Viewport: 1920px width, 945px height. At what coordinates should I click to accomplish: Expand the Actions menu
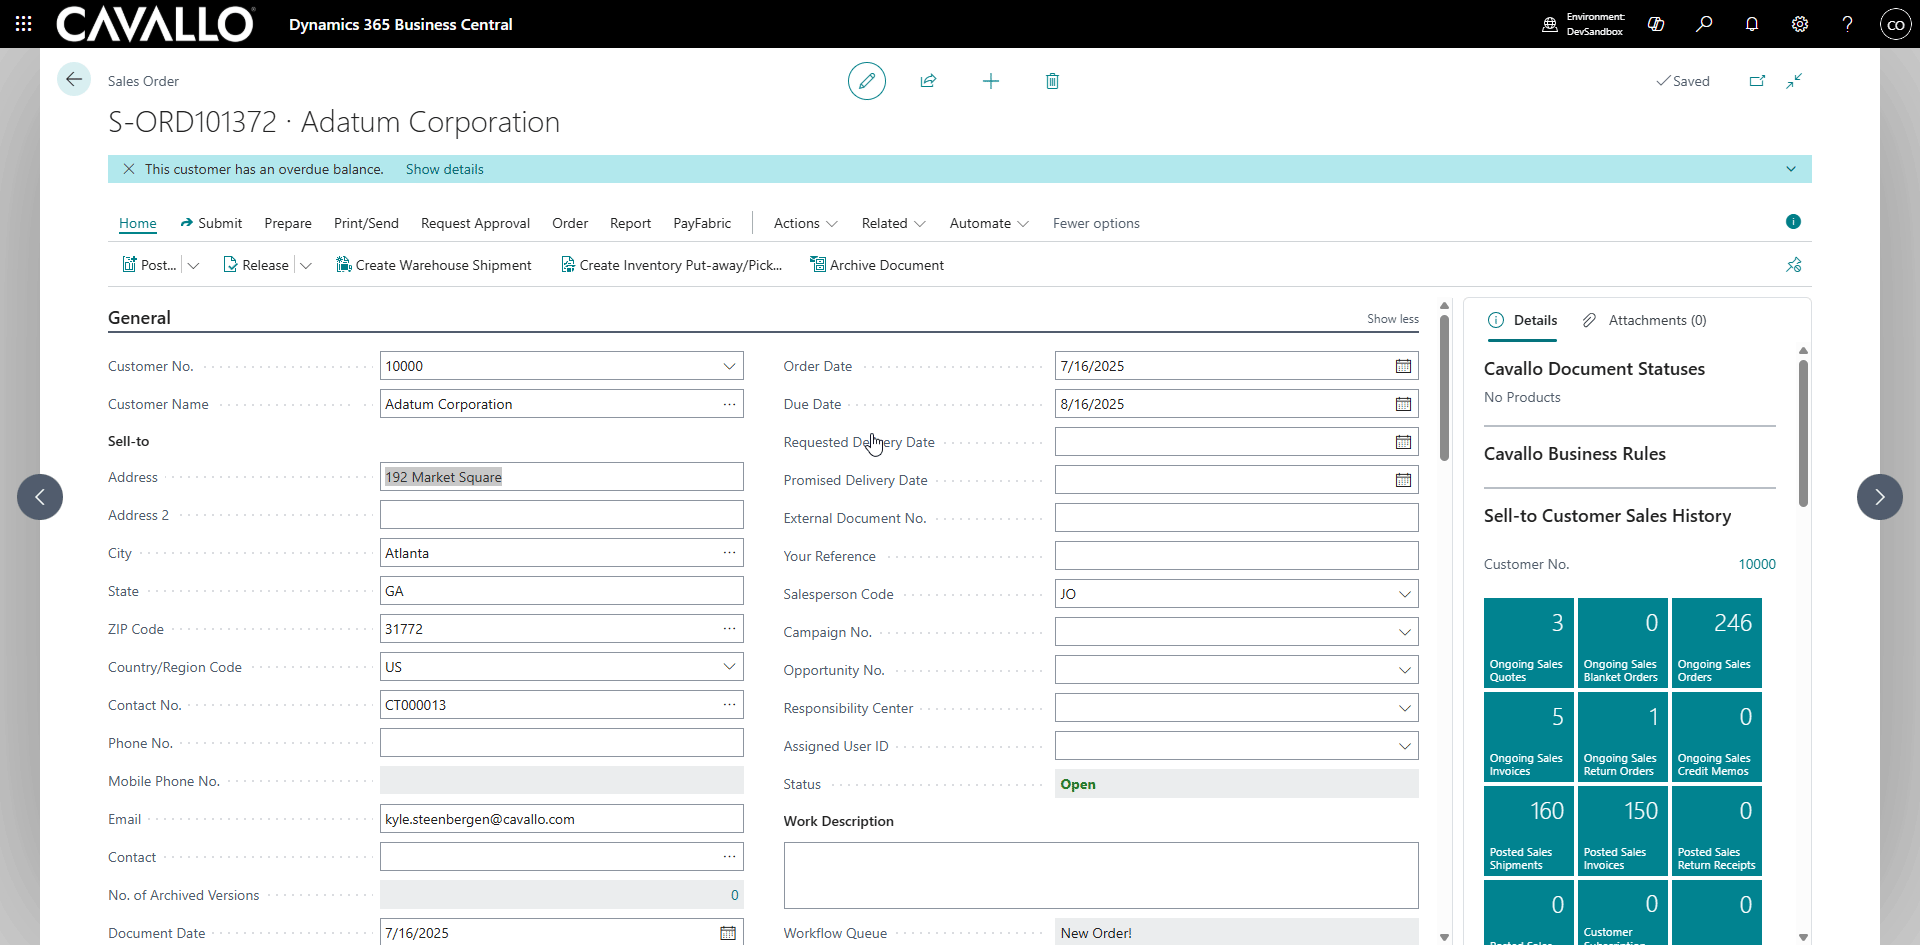(805, 223)
